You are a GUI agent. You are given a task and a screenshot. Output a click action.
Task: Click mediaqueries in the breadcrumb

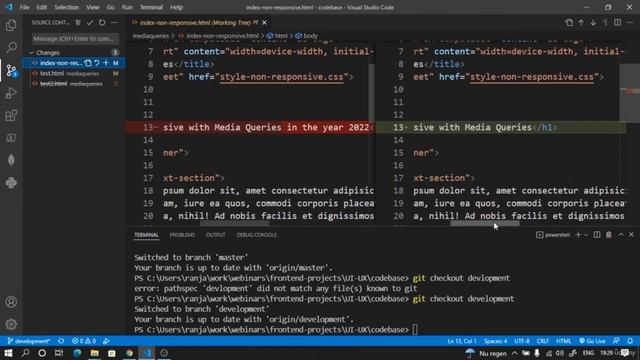click(151, 36)
